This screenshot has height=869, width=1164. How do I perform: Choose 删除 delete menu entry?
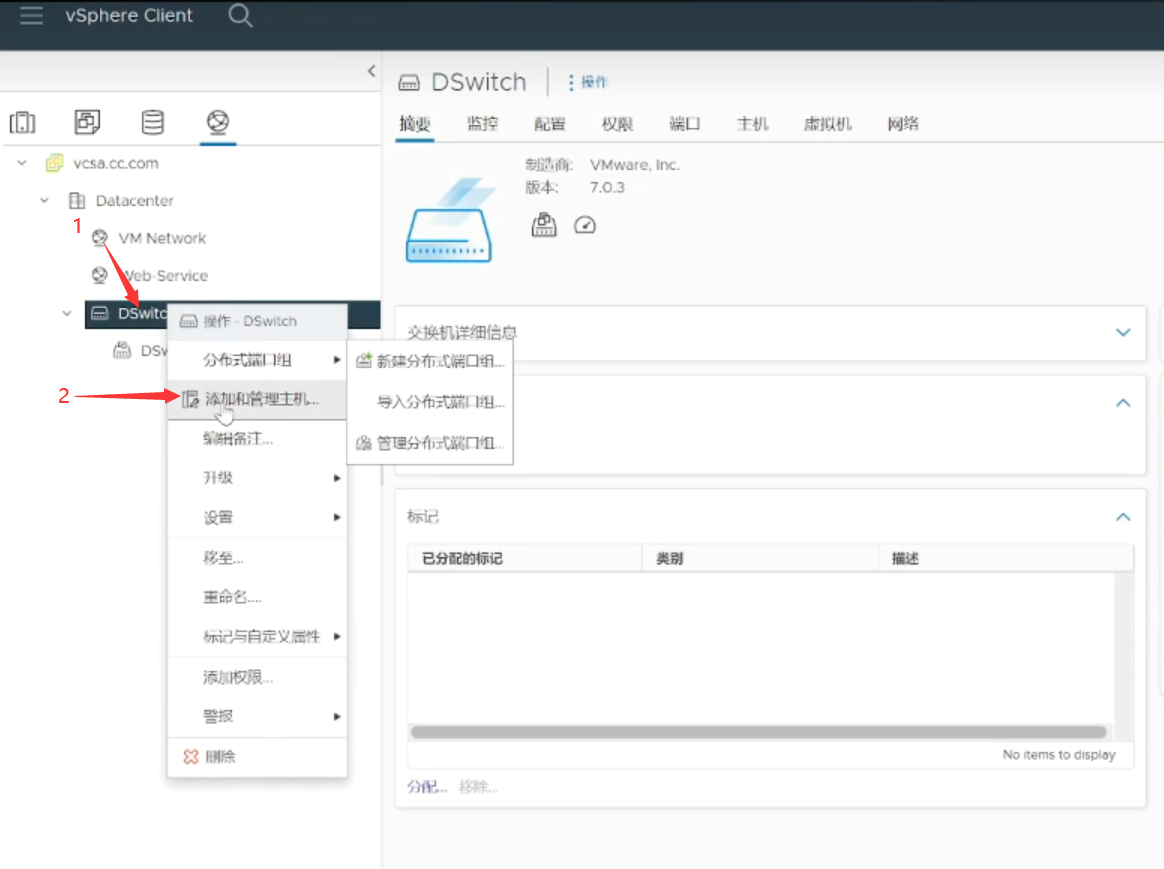258,756
